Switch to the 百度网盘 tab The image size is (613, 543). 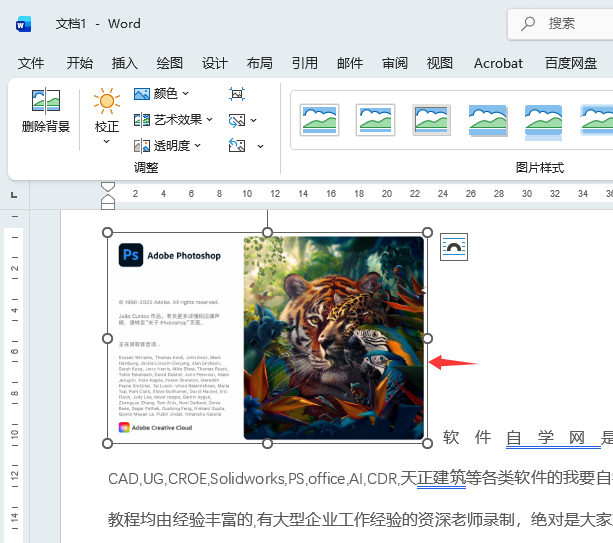[x=571, y=63]
